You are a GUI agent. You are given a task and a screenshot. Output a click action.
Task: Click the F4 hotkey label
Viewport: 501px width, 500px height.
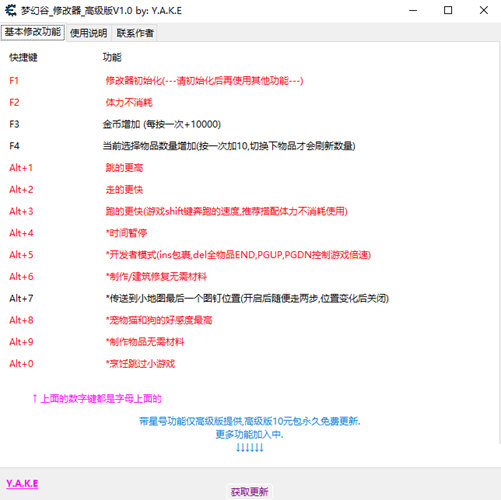(x=14, y=146)
